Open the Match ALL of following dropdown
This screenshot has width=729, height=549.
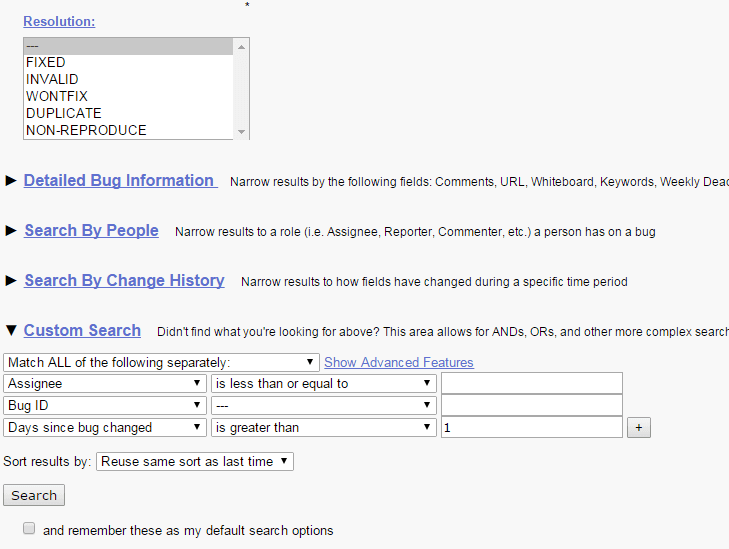(x=161, y=362)
